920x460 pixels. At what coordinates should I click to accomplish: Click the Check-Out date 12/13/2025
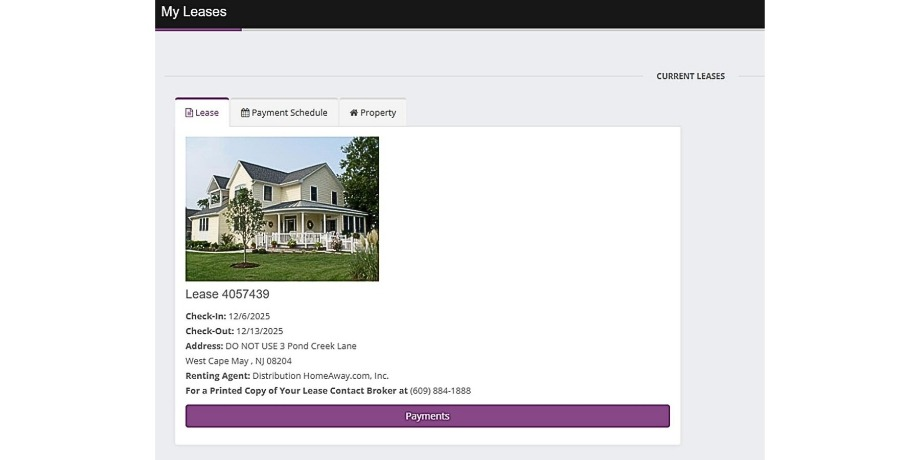click(259, 331)
